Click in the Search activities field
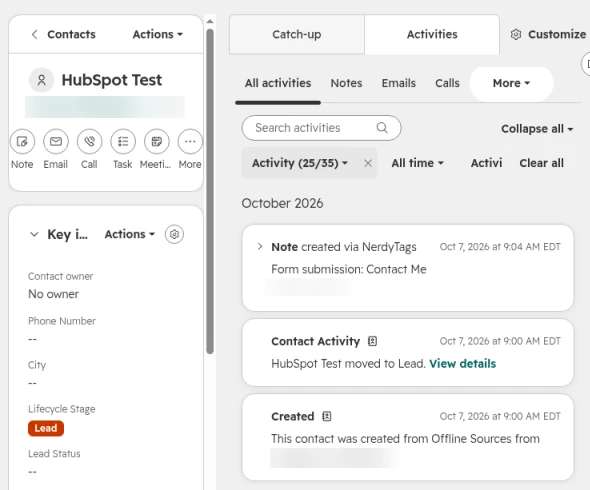 [322, 128]
